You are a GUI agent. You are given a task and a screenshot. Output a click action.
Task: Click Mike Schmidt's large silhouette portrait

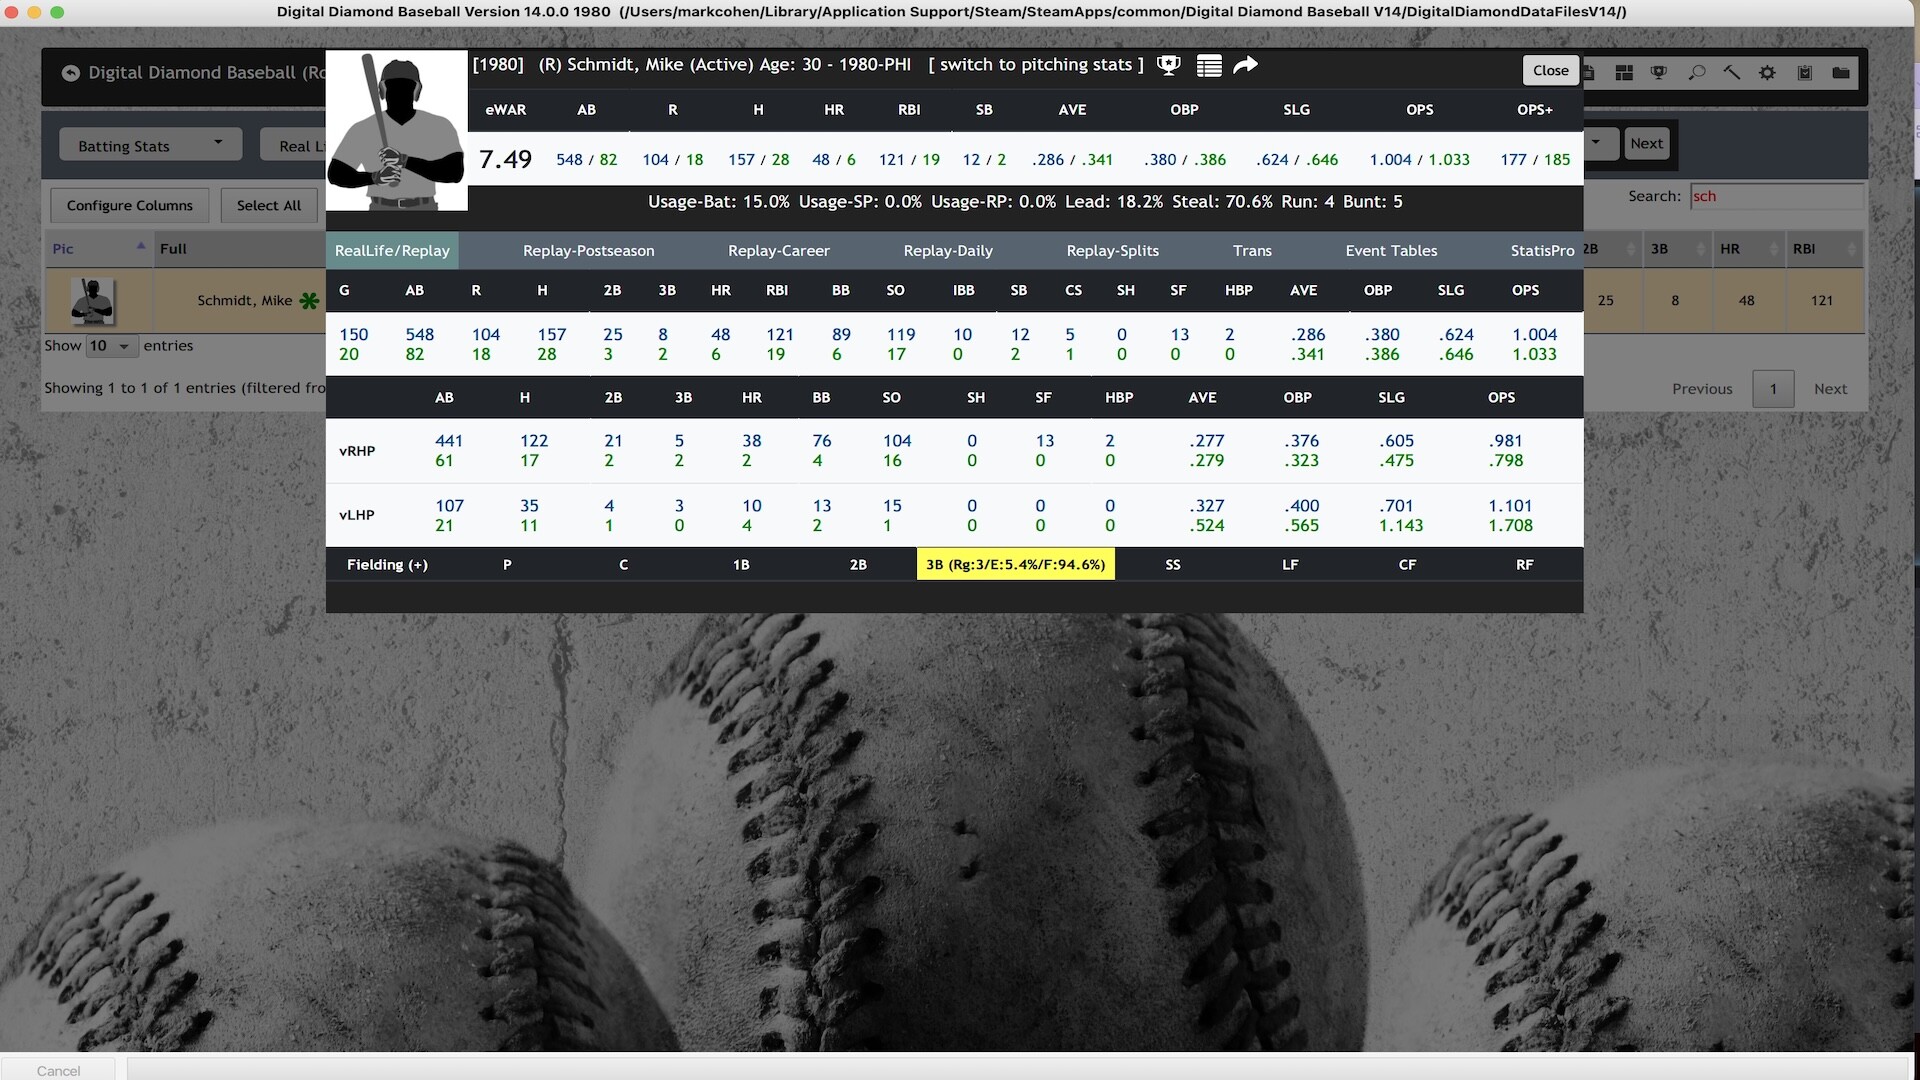[397, 131]
